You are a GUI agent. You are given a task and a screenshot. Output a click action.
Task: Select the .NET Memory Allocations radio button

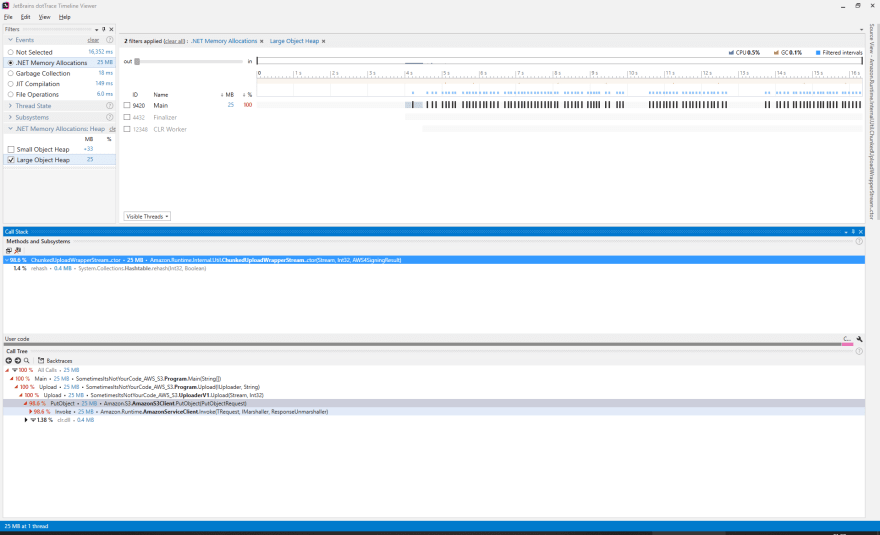11,63
